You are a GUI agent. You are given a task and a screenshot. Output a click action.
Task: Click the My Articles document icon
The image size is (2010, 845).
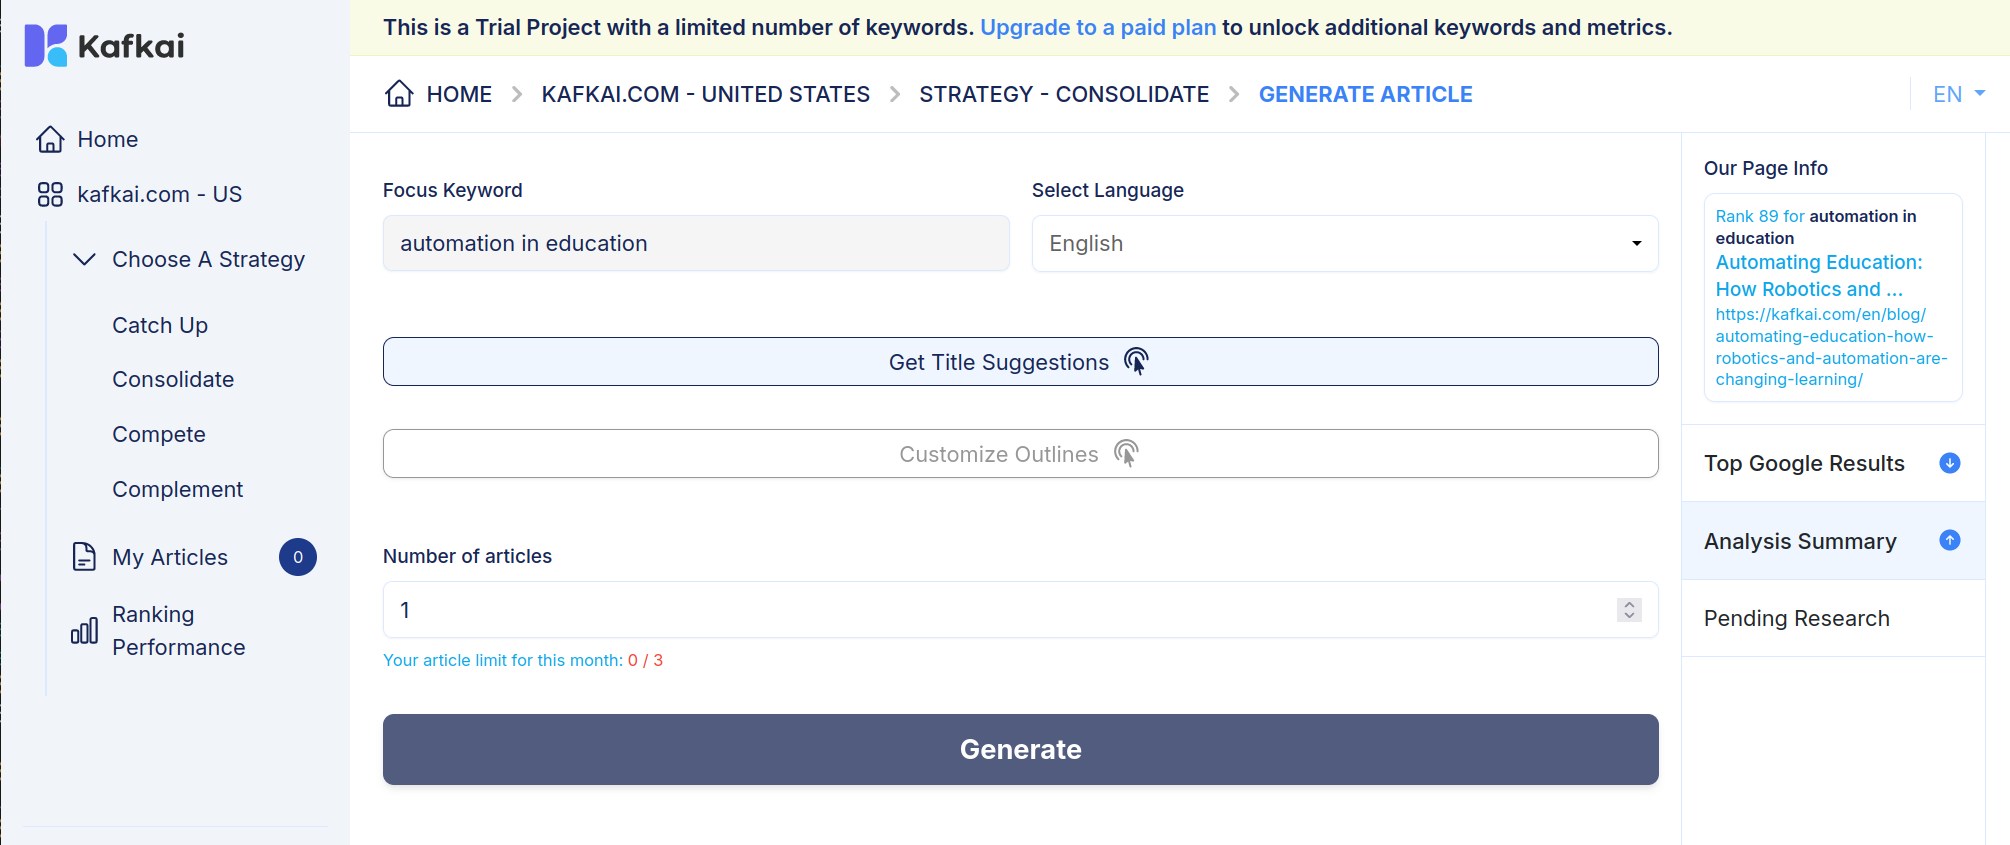(x=84, y=557)
